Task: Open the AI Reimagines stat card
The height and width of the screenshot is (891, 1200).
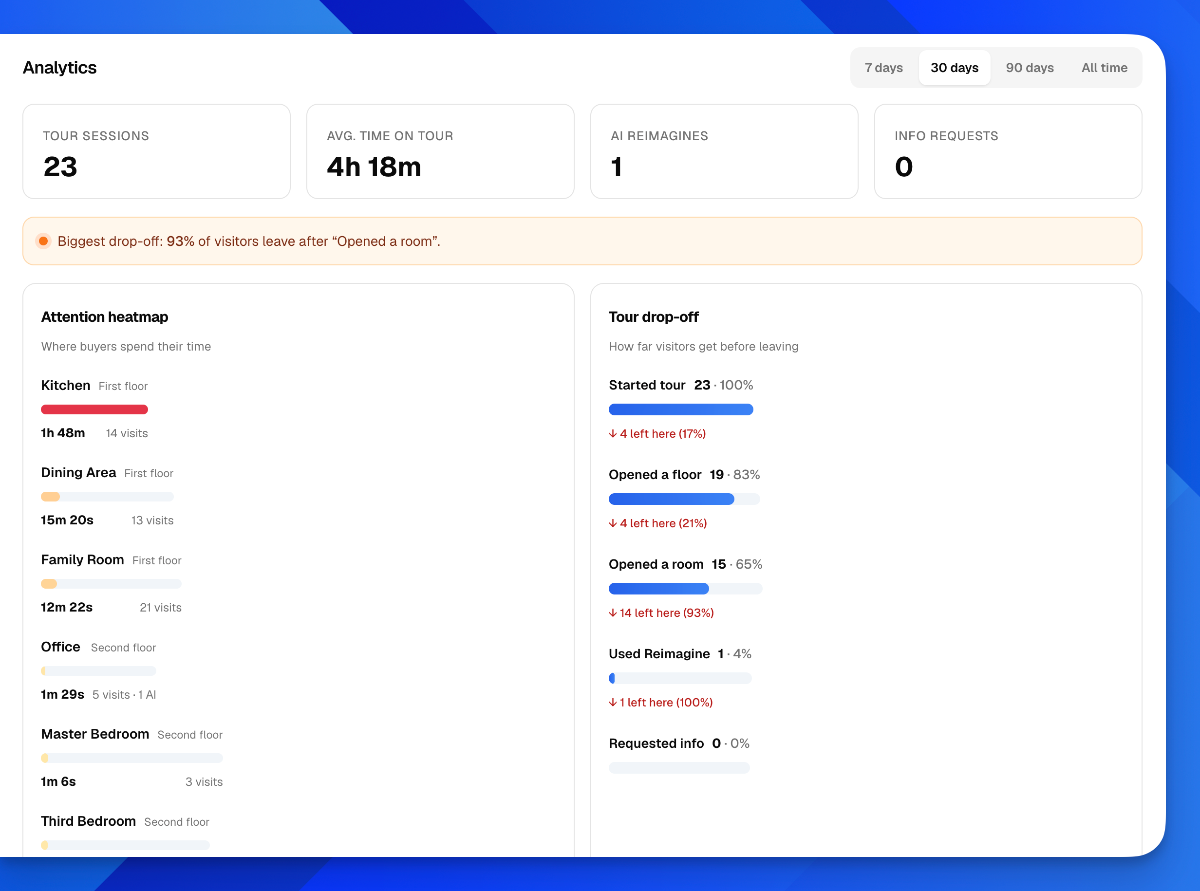Action: (725, 152)
